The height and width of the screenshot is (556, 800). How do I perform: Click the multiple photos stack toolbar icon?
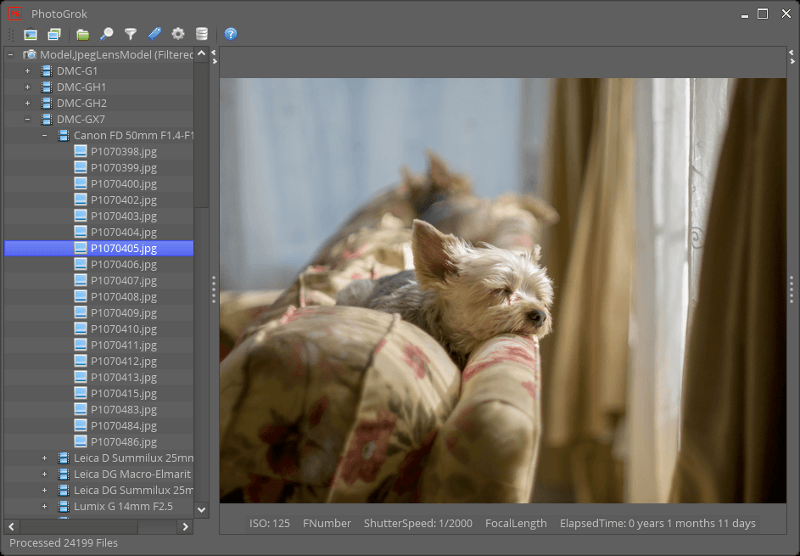[x=54, y=34]
